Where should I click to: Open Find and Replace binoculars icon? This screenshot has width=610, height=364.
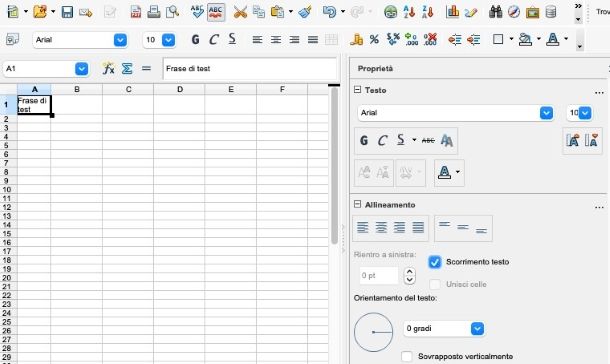point(495,12)
